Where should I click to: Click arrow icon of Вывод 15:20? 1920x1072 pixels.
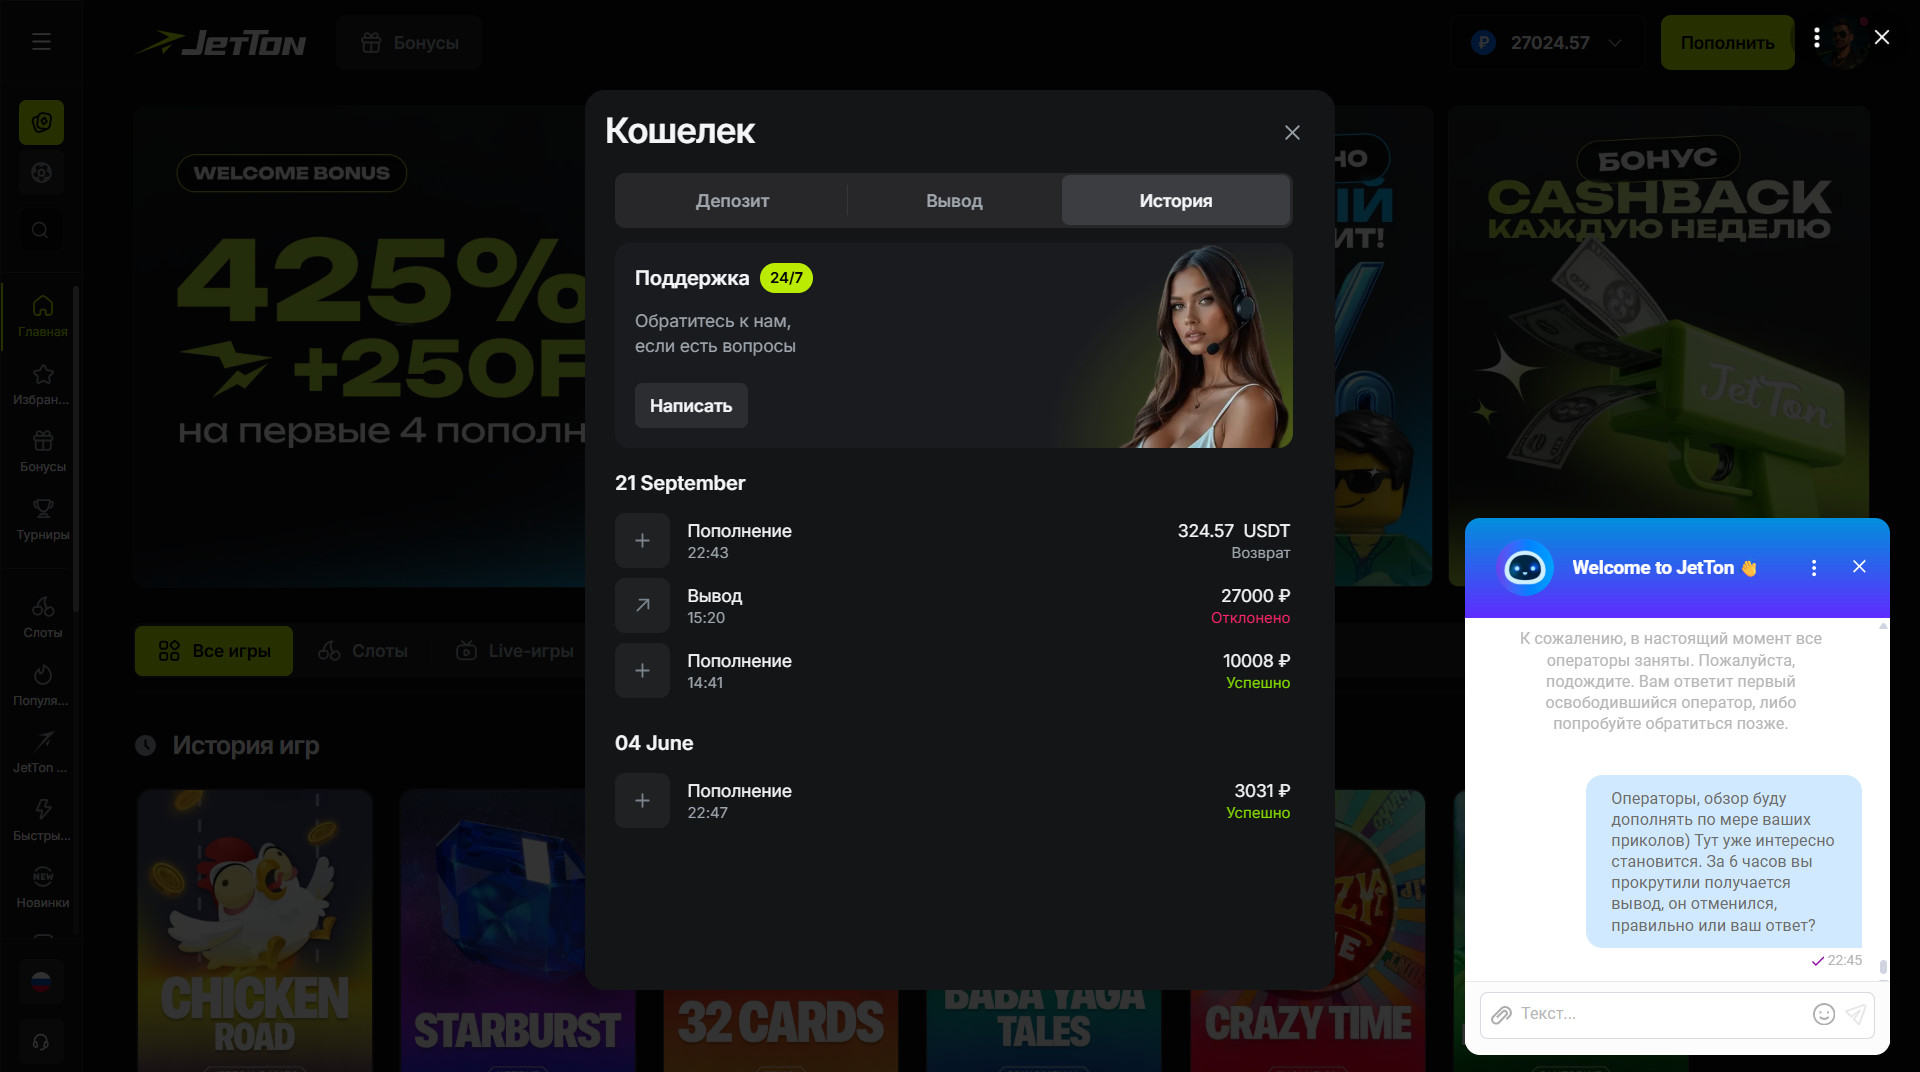[x=642, y=606]
